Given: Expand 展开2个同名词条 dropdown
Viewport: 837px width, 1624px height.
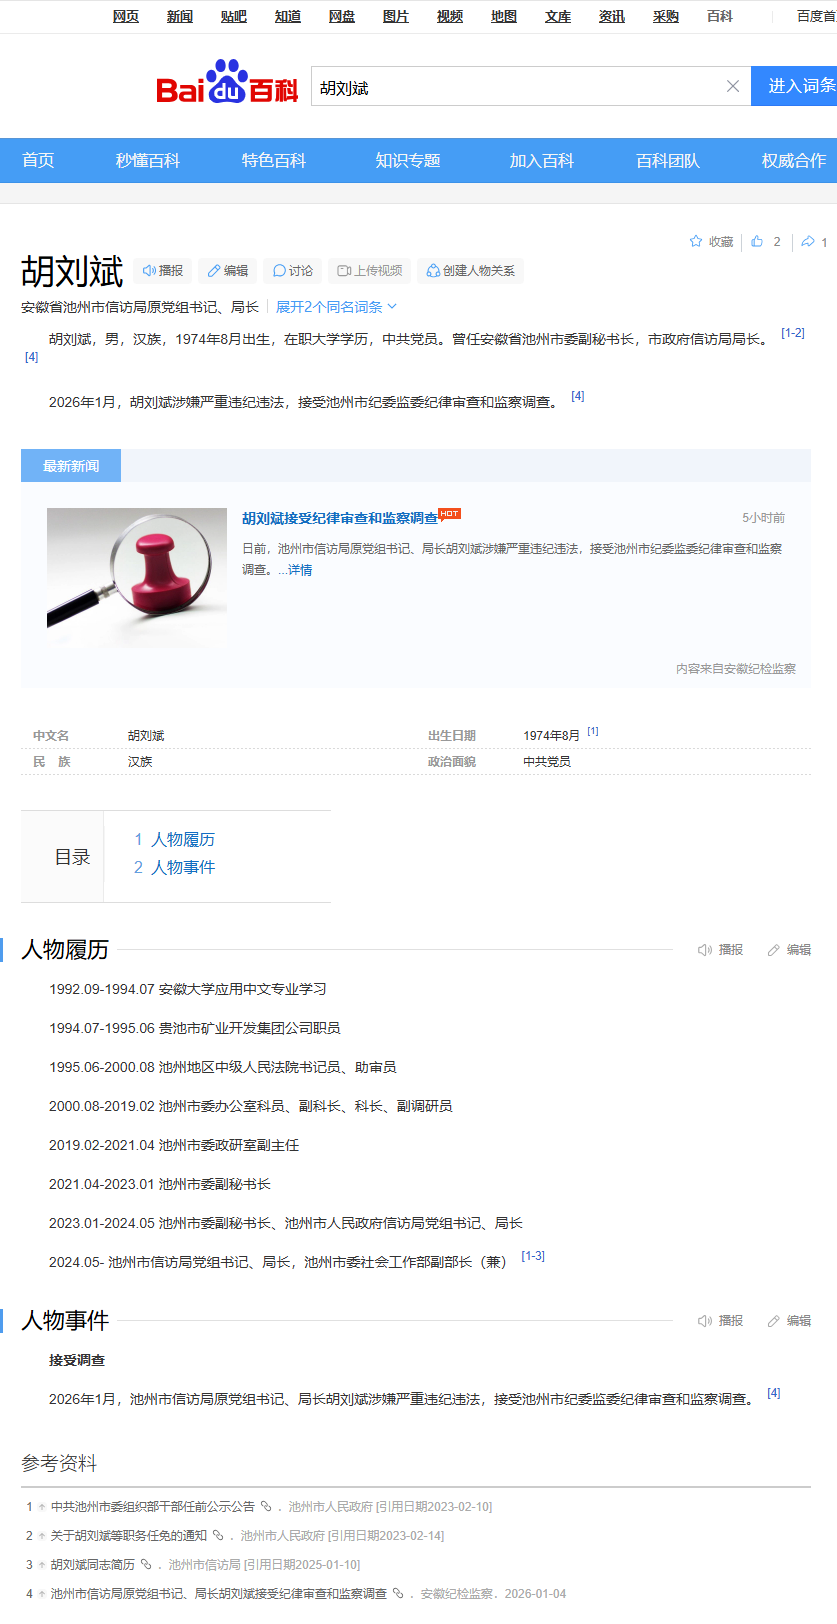Looking at the screenshot, I should (x=336, y=307).
